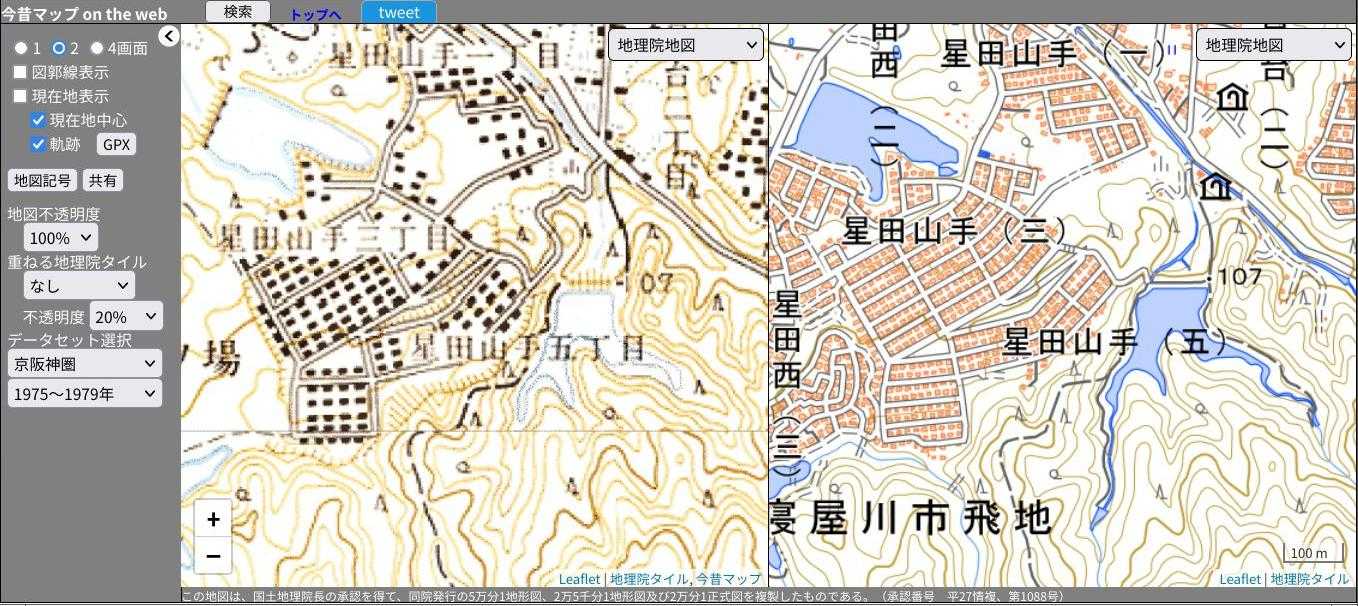Select the 1-screen layout radio button
Image resolution: width=1358 pixels, height=606 pixels.
(20, 48)
